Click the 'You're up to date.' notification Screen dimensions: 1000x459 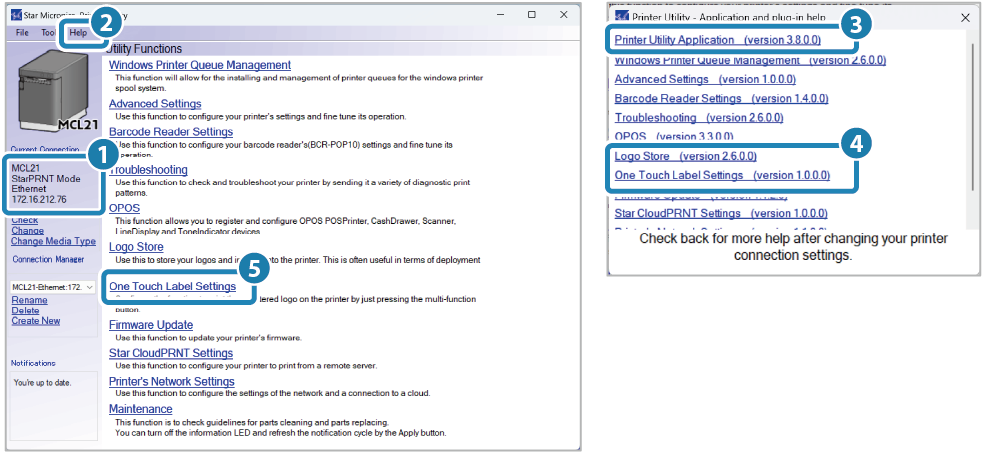(x=43, y=383)
